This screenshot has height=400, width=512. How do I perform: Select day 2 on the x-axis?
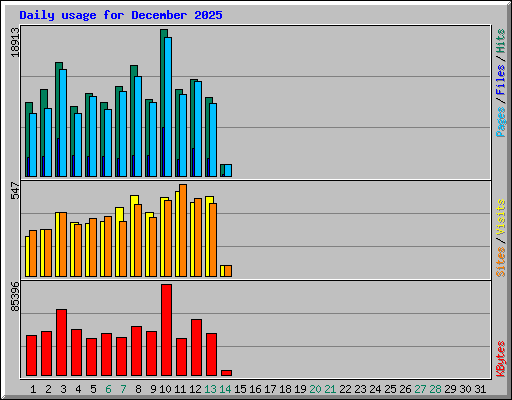coord(48,389)
